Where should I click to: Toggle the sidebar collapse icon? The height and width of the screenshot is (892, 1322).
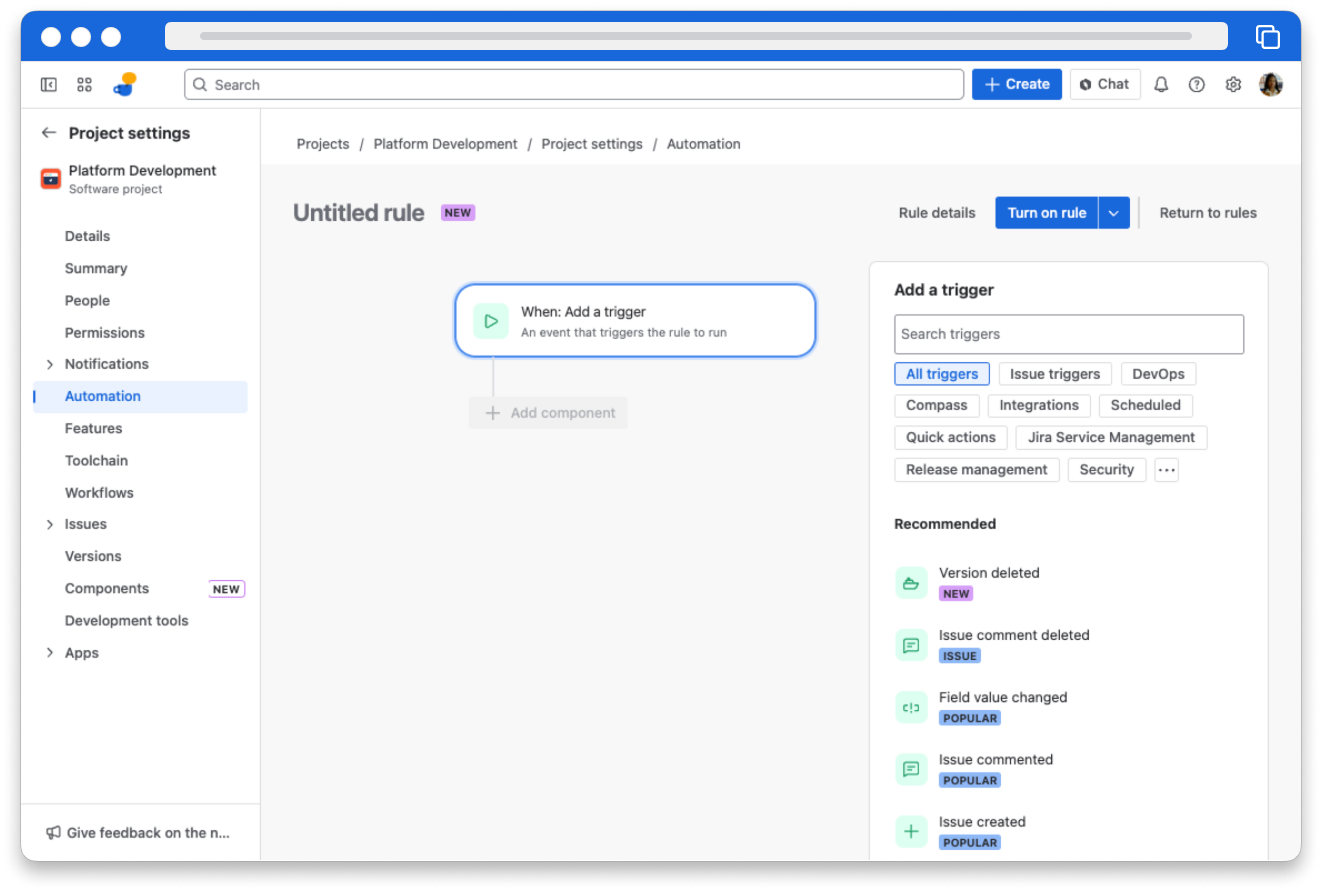[48, 85]
